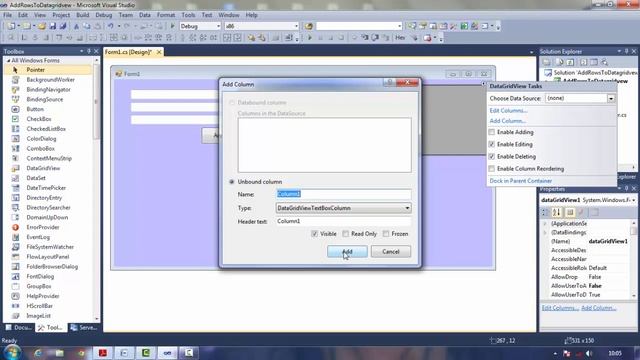Screen dimensions: 640x360
Task: Show categorized view in Properties window
Action: pos(545,212)
